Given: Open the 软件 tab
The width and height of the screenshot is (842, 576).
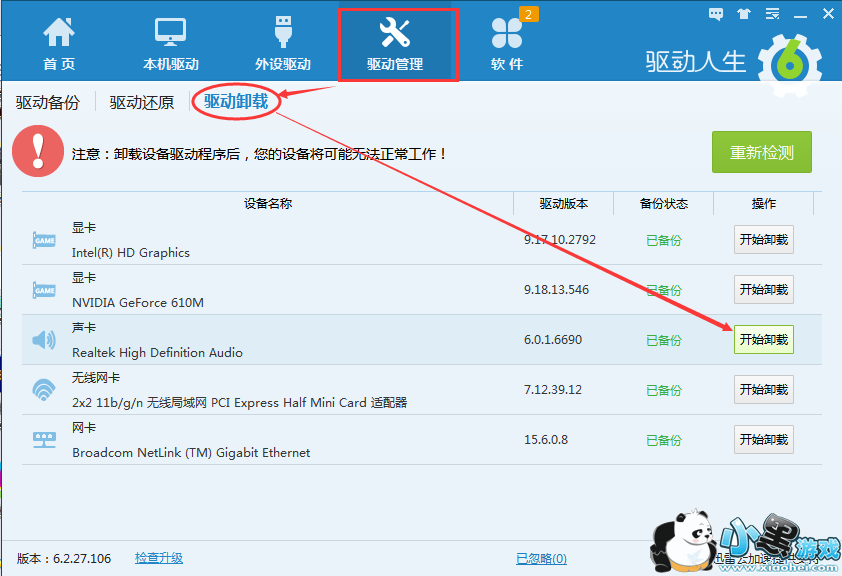Looking at the screenshot, I should pos(506,44).
